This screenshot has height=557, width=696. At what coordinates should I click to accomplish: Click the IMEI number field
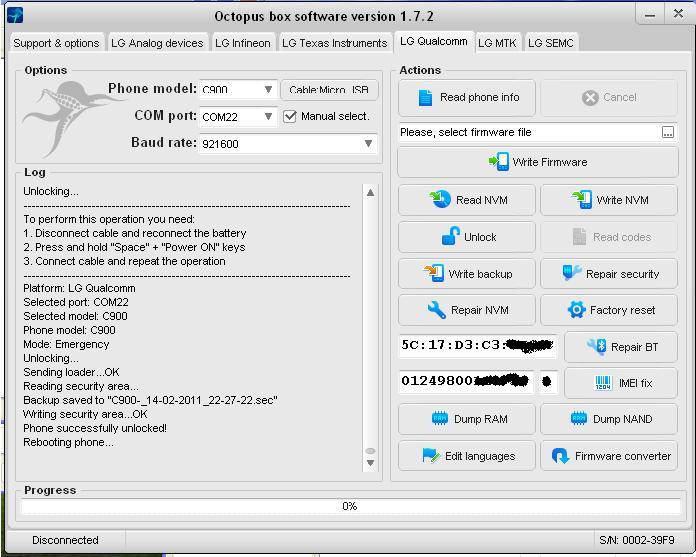tap(466, 381)
